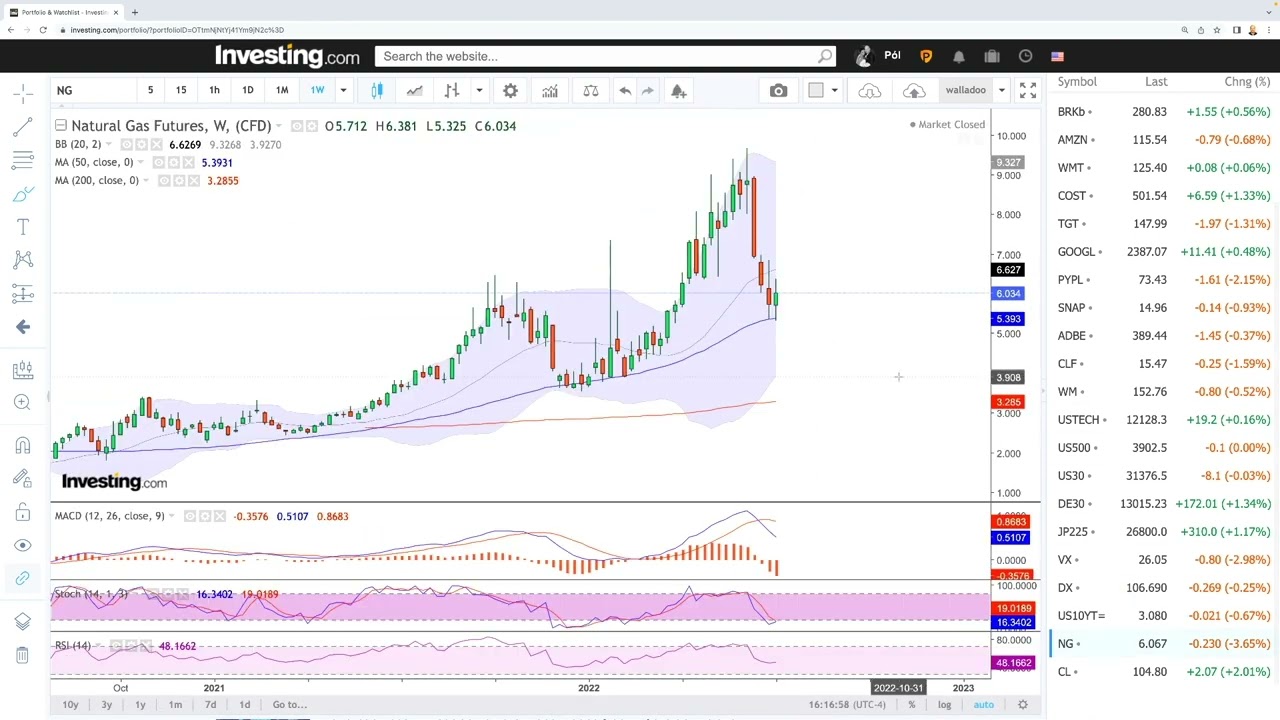Set the chart range to 7d
This screenshot has width=1280, height=720.
tap(210, 705)
